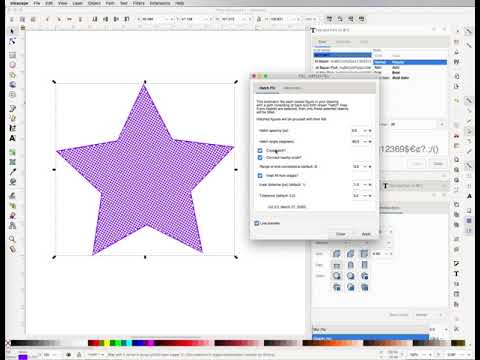This screenshot has height=360, width=480.
Task: Select the Node edit tool
Action: [12, 41]
